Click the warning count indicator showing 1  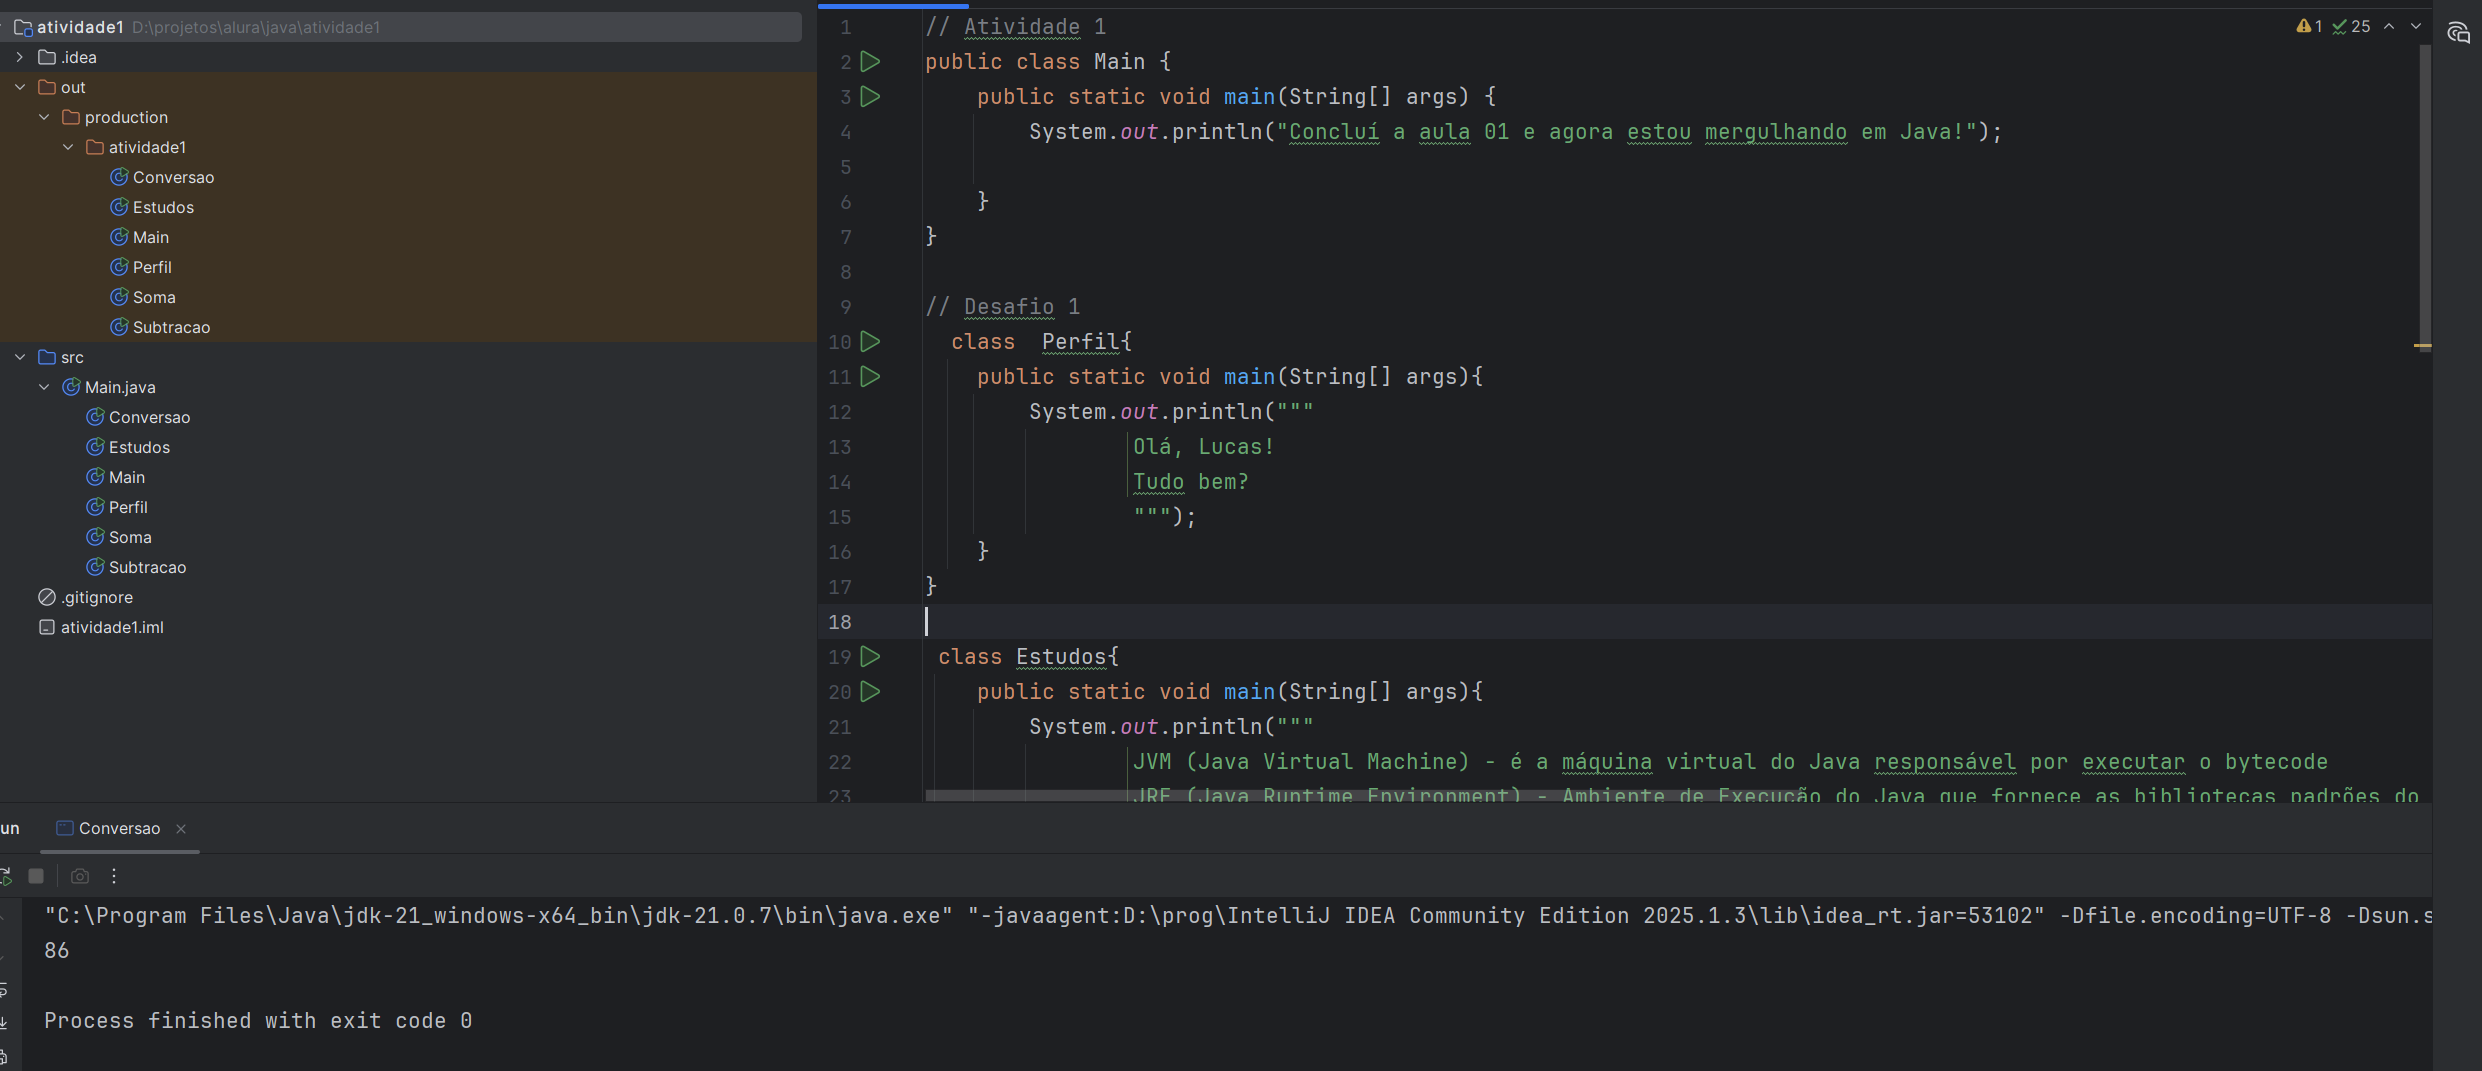(x=2309, y=27)
